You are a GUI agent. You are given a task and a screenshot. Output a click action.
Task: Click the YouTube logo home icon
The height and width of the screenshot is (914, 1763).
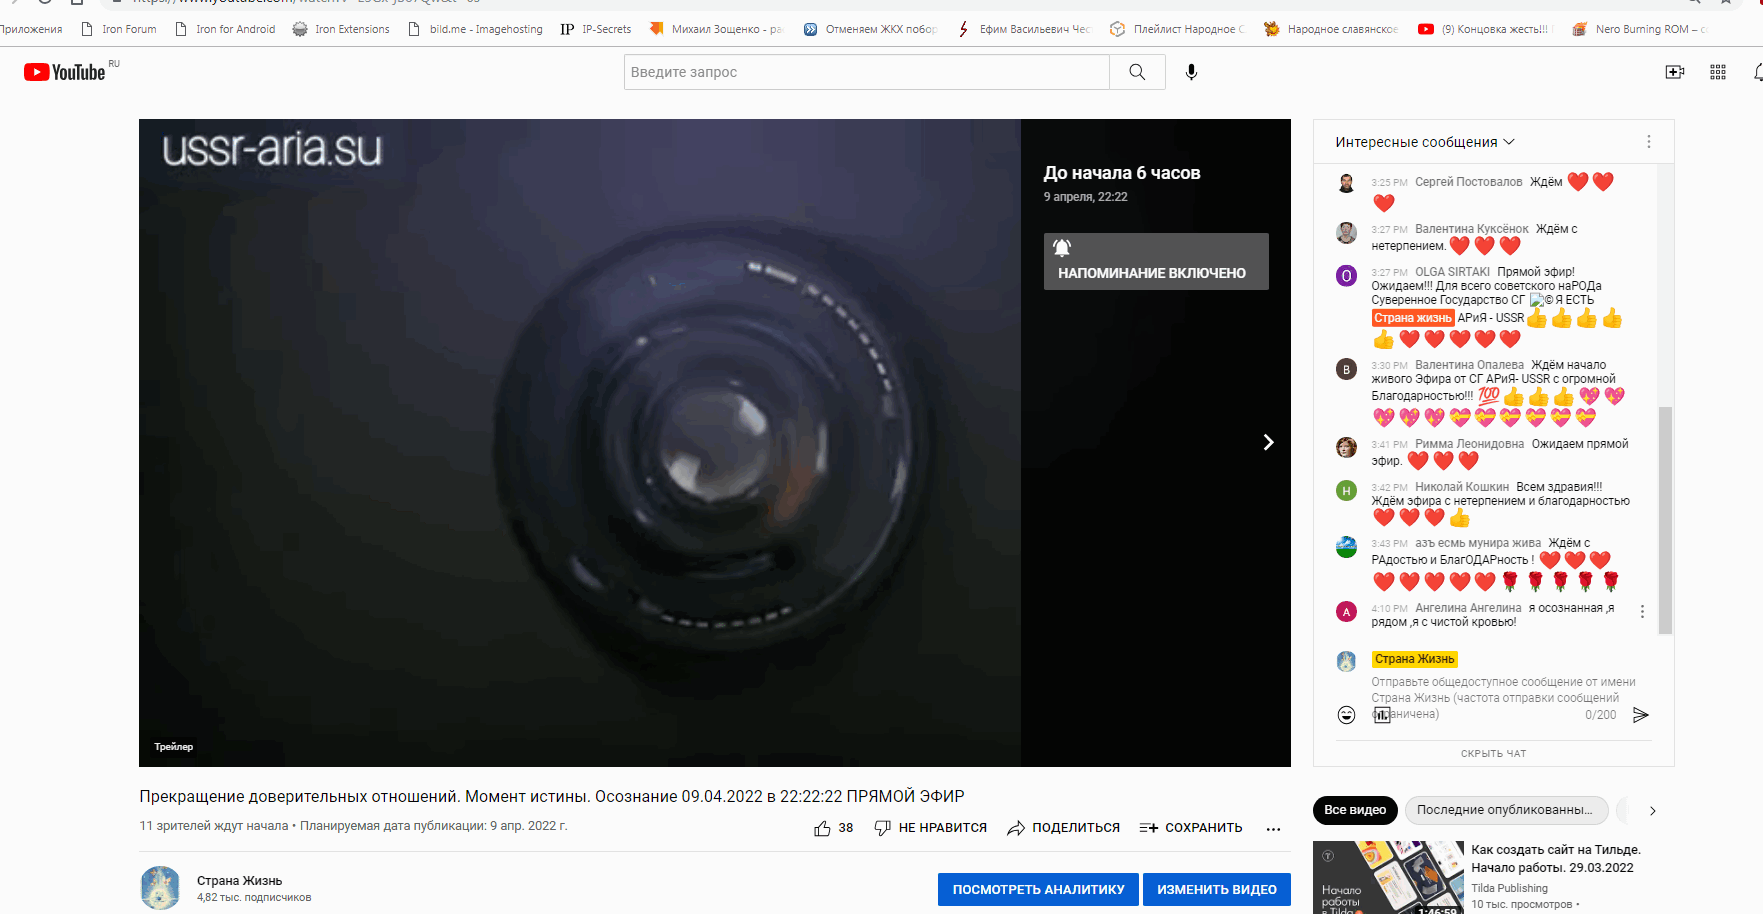click(x=64, y=72)
